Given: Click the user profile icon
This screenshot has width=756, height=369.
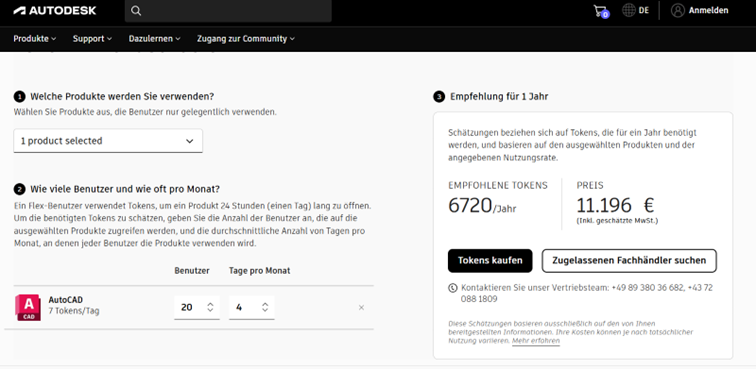Looking at the screenshot, I should point(677,10).
